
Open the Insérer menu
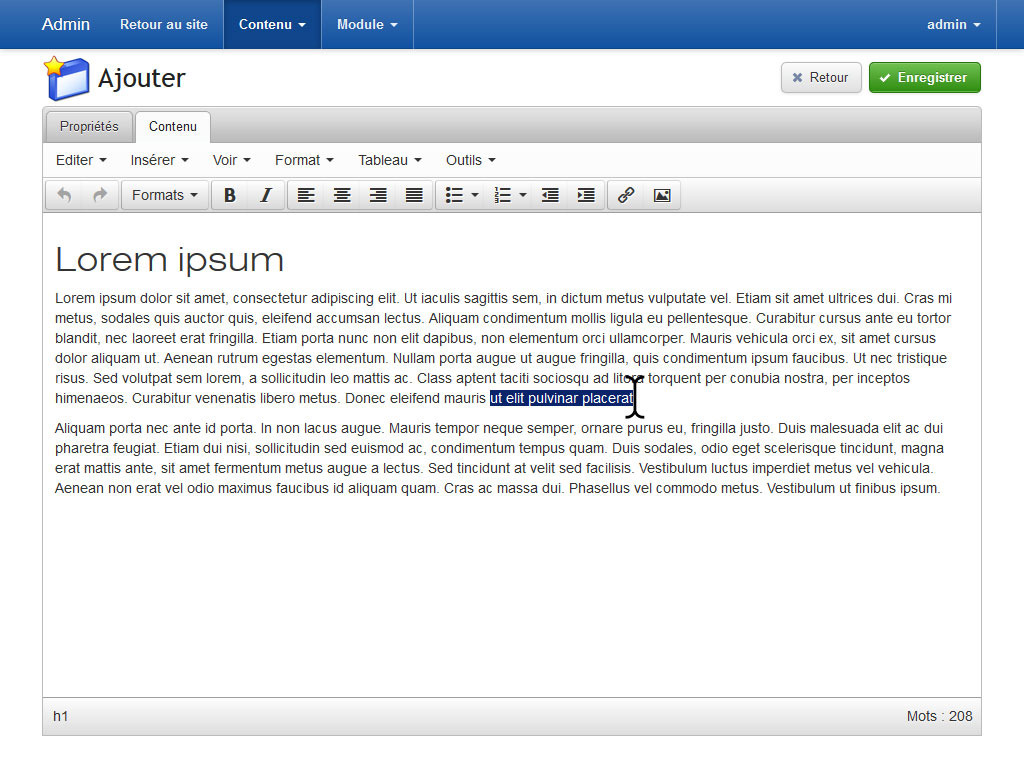pos(159,160)
